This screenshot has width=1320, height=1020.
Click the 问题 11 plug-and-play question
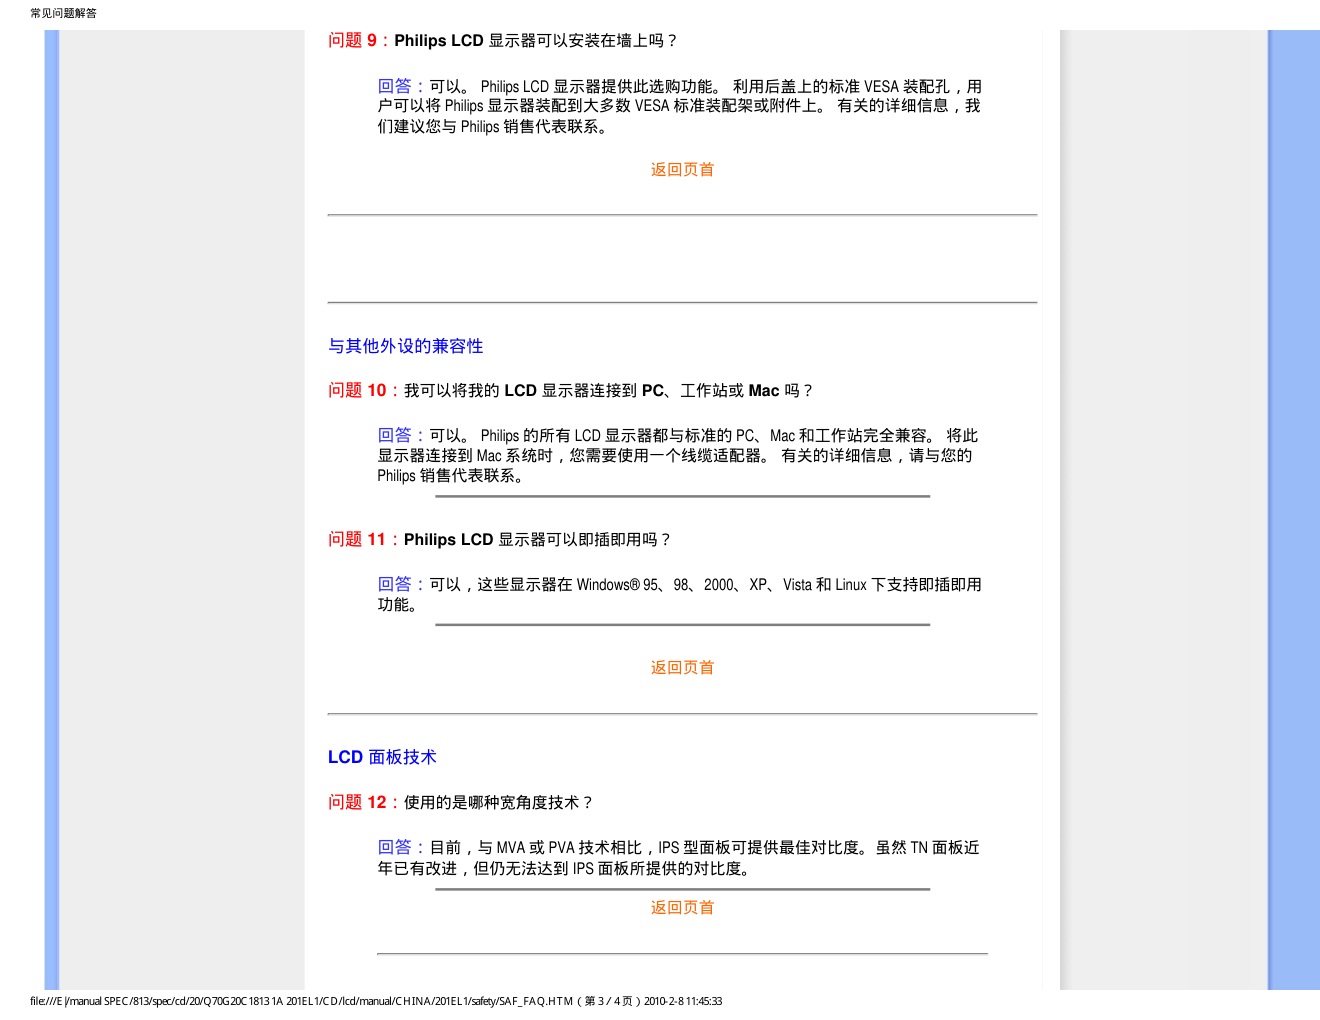[x=500, y=540]
